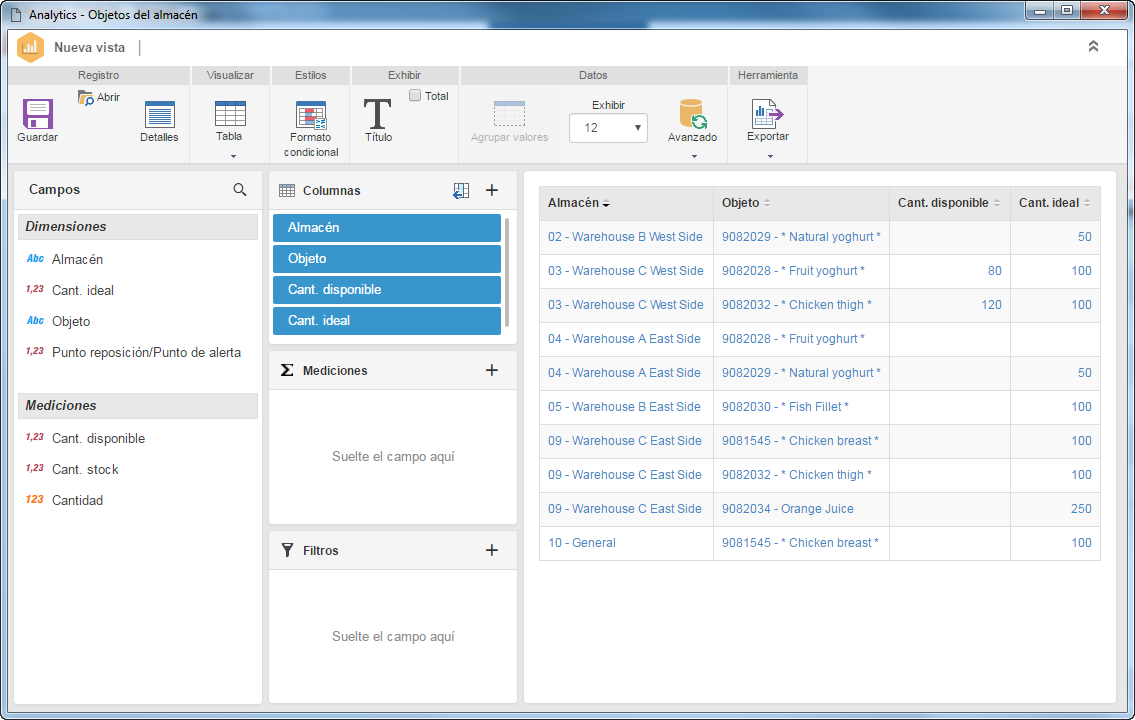Click the Sigma icon beside Mediciones
This screenshot has width=1135, height=720.
[287, 370]
